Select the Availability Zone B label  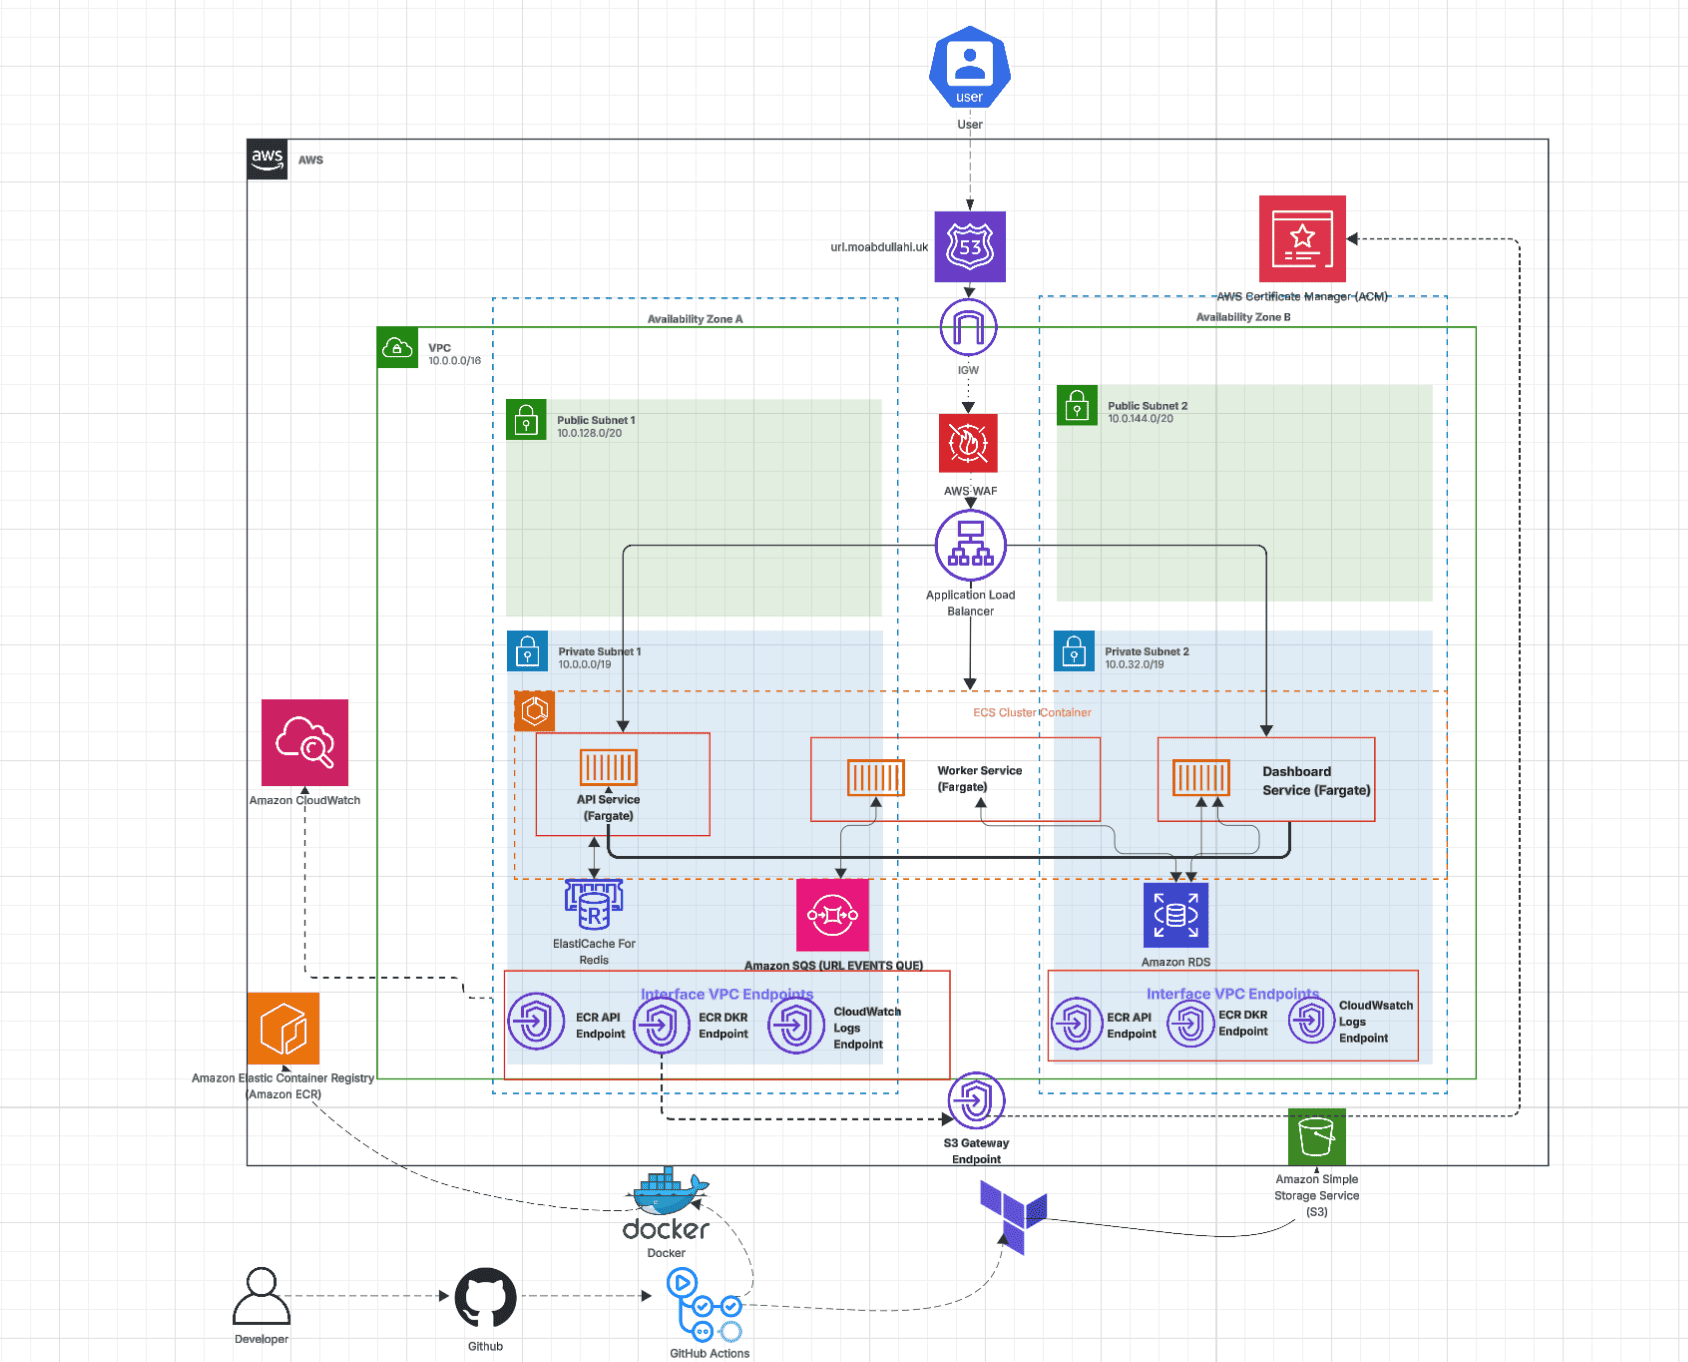pyautogui.click(x=1243, y=317)
